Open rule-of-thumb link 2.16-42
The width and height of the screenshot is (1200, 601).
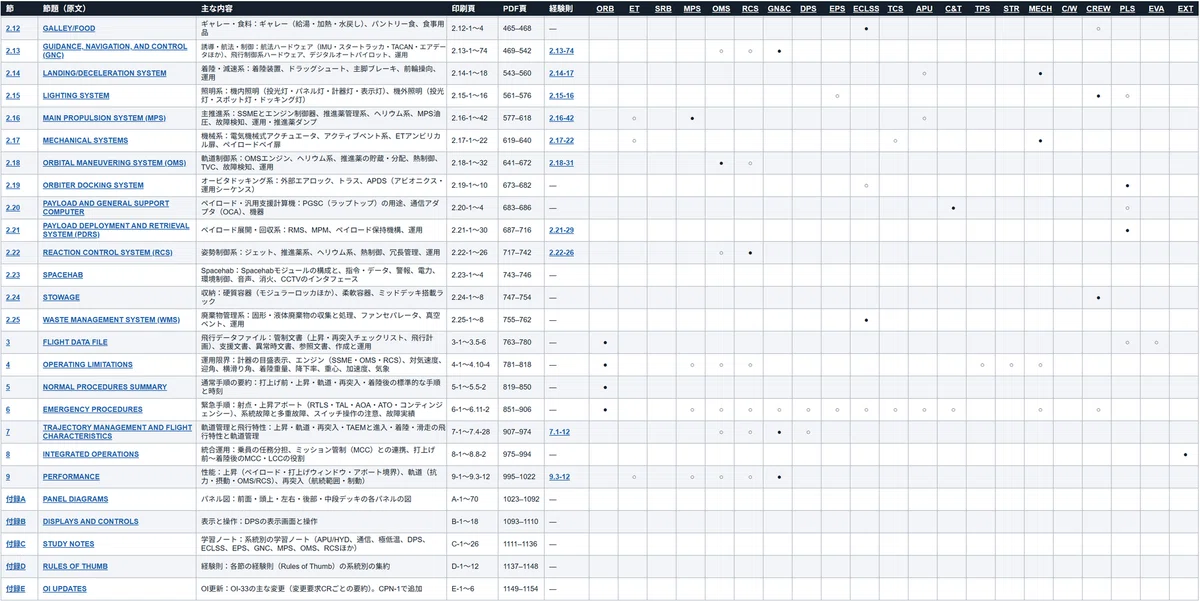click(x=561, y=118)
